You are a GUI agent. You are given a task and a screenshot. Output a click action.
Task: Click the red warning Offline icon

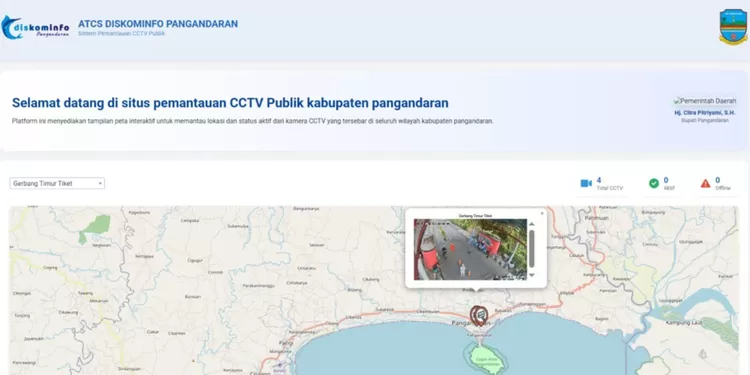tap(706, 183)
